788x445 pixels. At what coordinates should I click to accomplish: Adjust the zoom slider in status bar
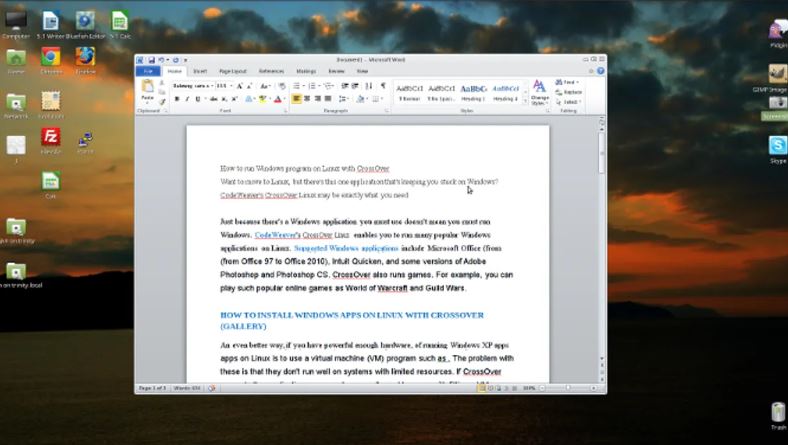(x=568, y=388)
